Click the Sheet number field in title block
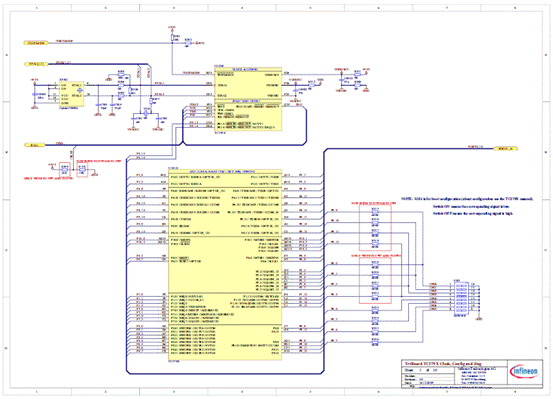This screenshot has height=399, width=553. tap(421, 370)
